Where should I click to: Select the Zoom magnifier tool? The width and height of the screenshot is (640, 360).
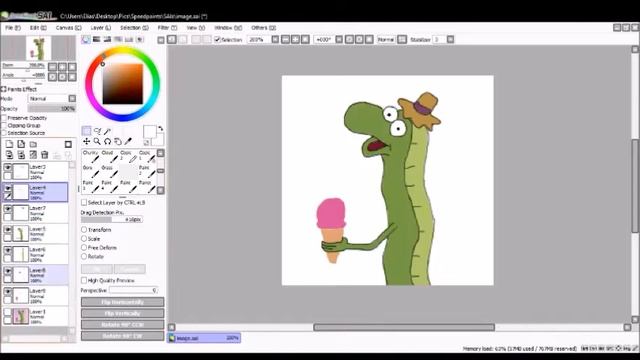pos(97,141)
